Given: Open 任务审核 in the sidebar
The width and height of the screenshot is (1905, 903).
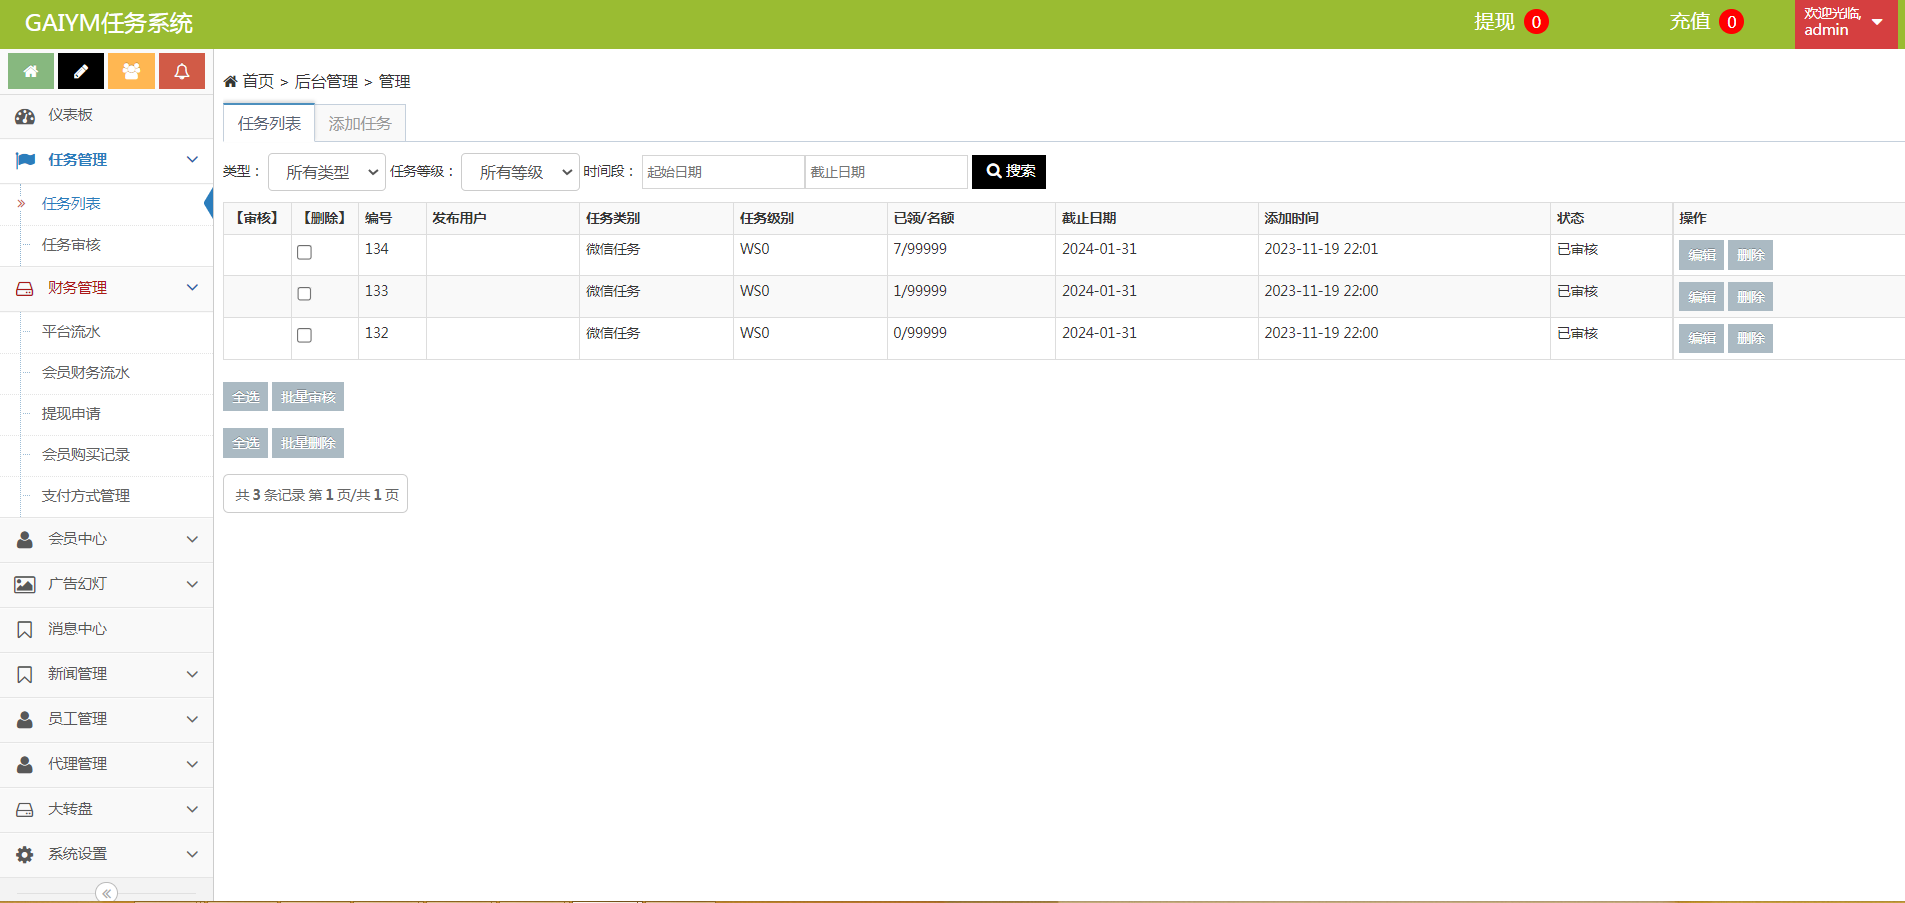Looking at the screenshot, I should point(71,245).
